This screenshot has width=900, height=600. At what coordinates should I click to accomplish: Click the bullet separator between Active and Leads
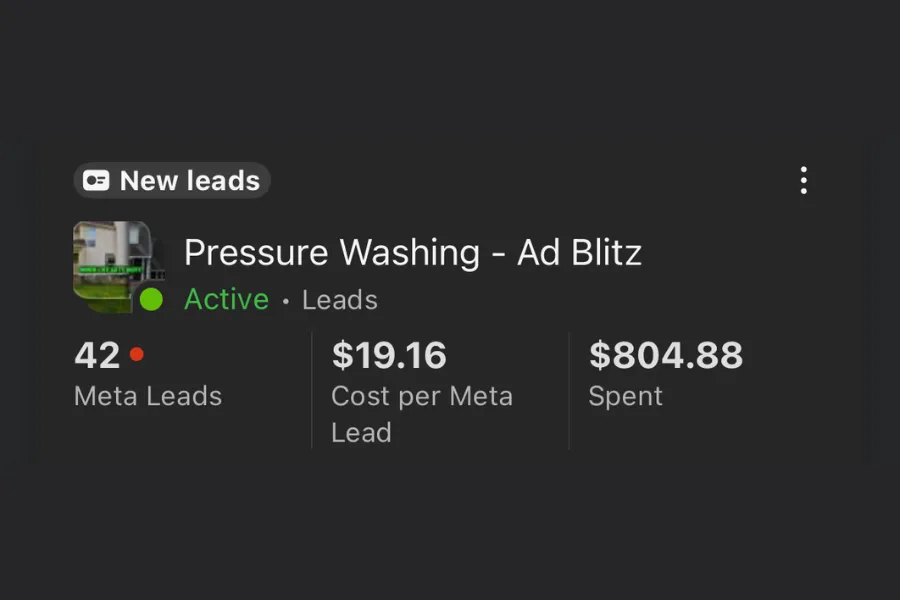click(x=286, y=301)
